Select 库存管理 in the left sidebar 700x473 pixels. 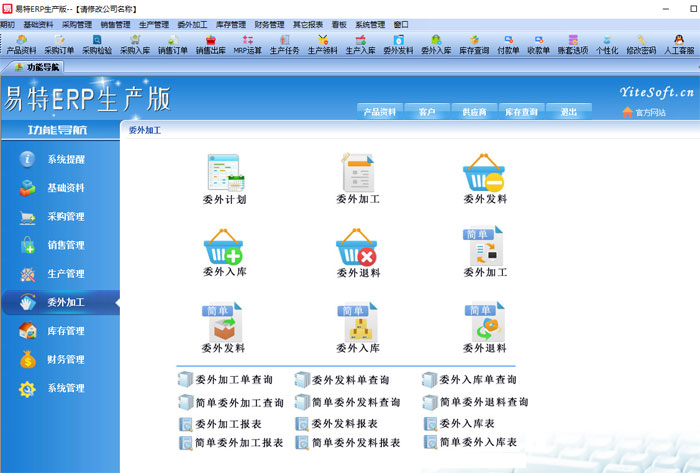[65, 331]
